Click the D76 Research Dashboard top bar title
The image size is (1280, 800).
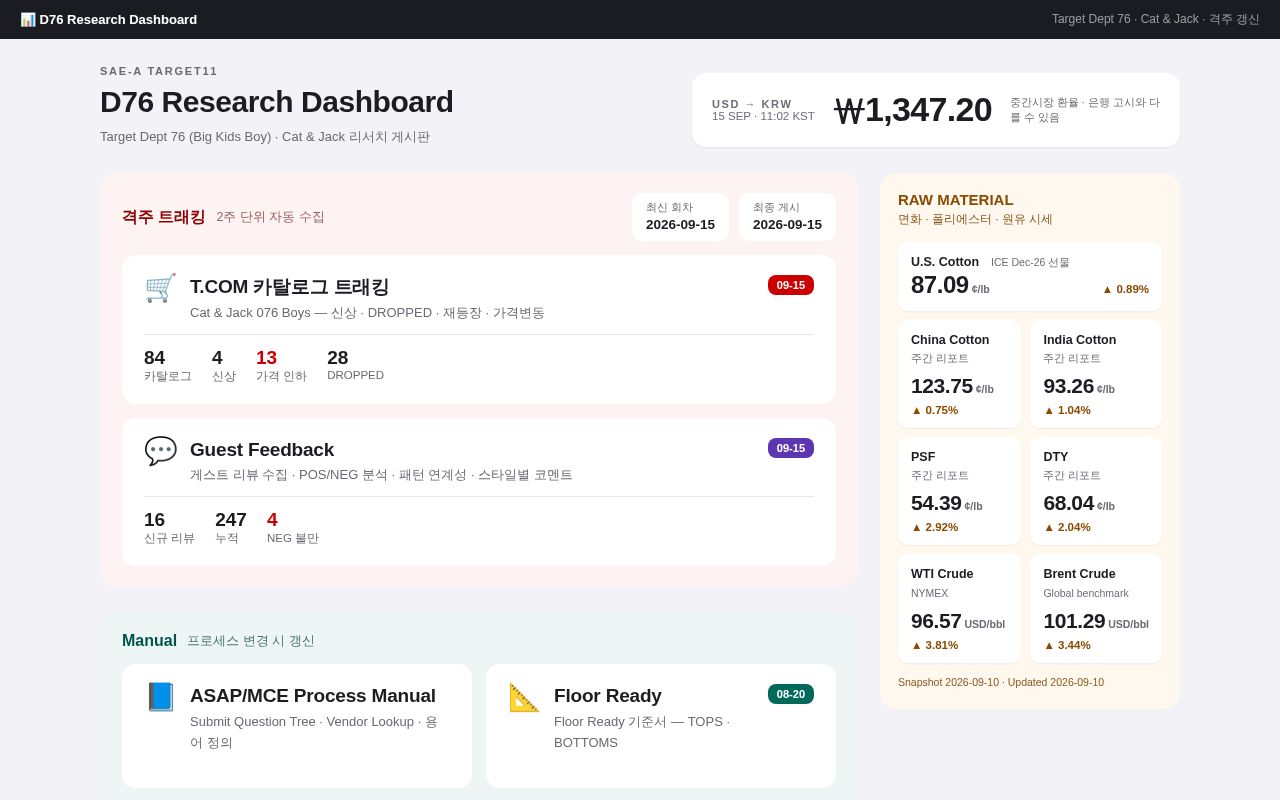(118, 19)
